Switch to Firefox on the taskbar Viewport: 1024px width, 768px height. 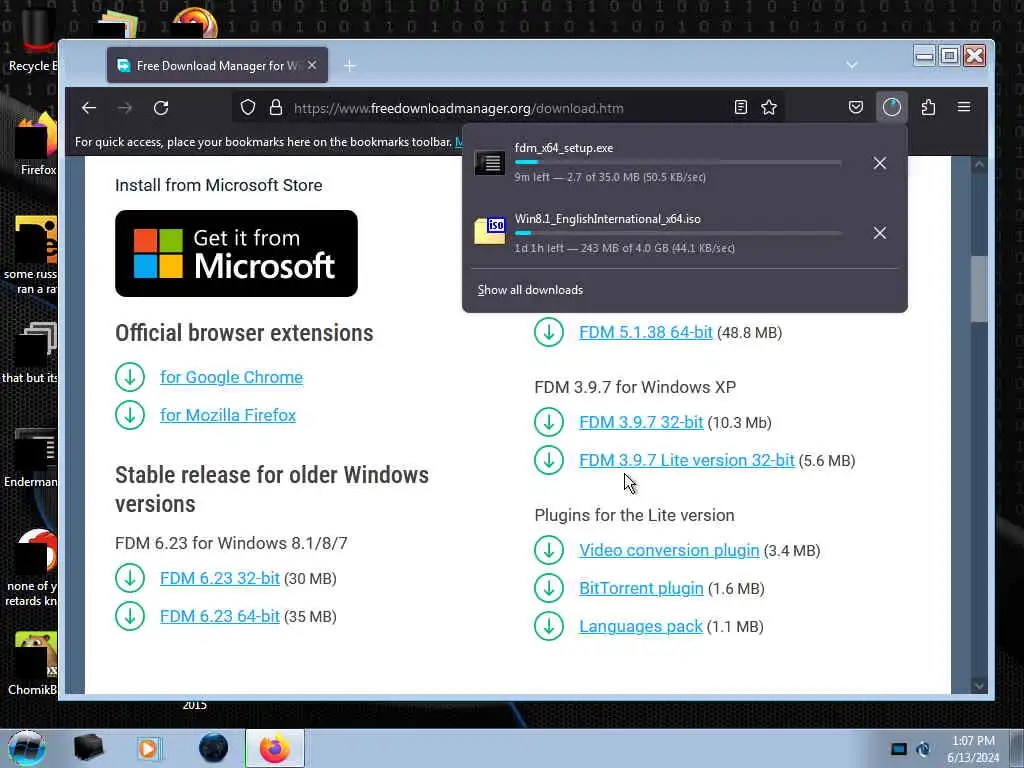point(275,748)
